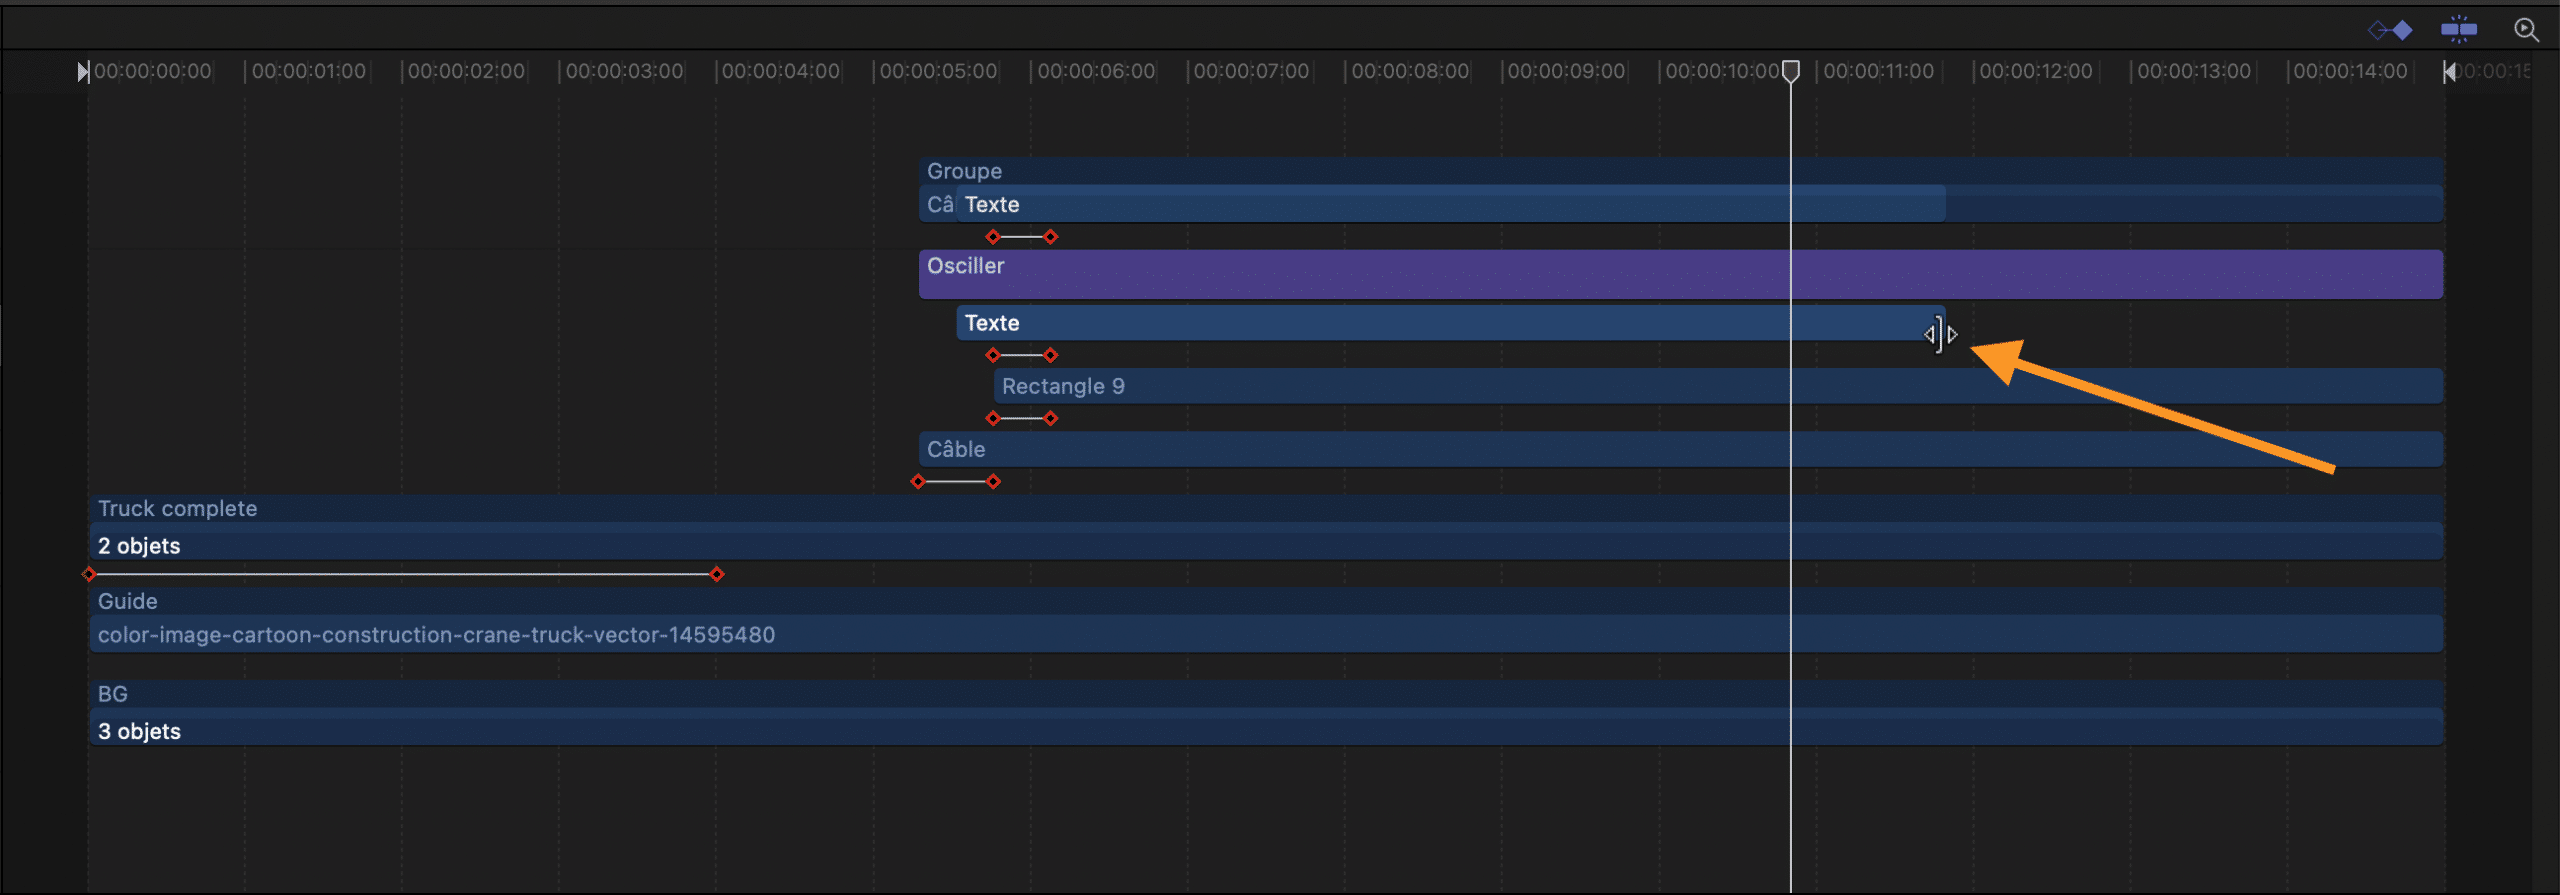2560x895 pixels.
Task: Click ruler at 00:00:14:00
Action: tap(2351, 72)
